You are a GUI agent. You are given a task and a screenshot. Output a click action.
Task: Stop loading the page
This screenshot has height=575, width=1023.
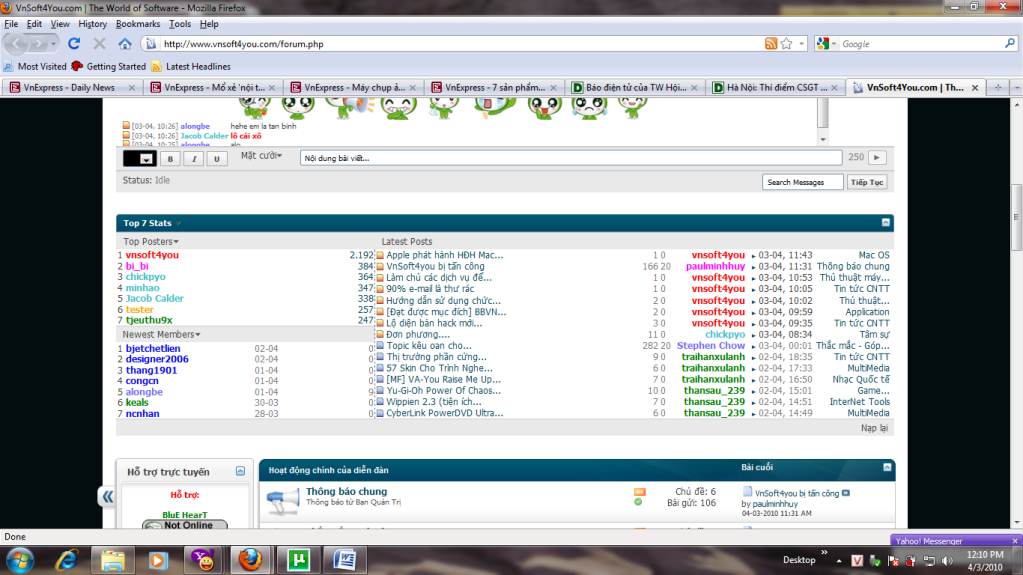(99, 44)
